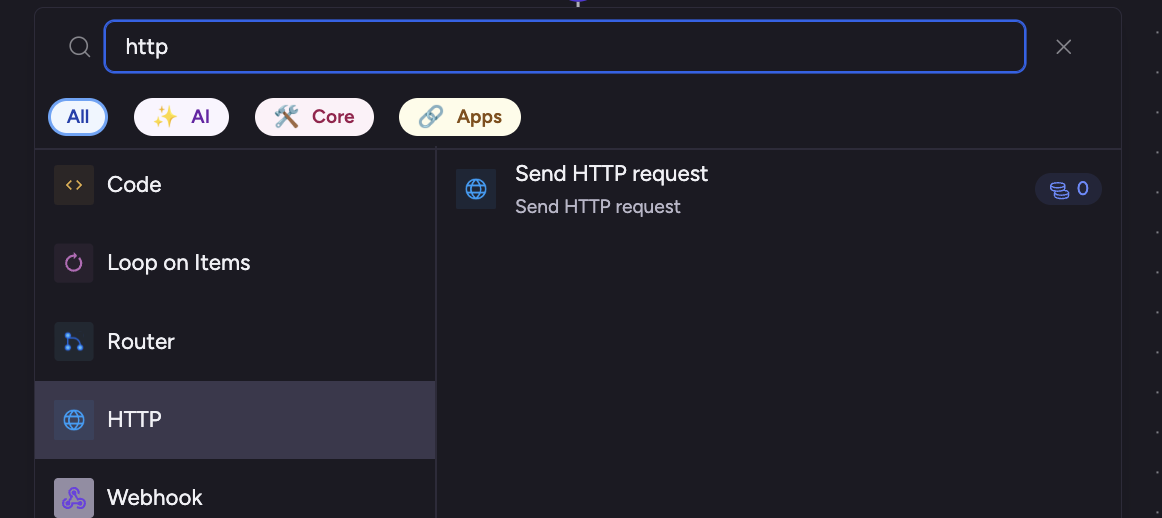Click the Send HTTP request globe icon
The width and height of the screenshot is (1162, 518).
[476, 189]
